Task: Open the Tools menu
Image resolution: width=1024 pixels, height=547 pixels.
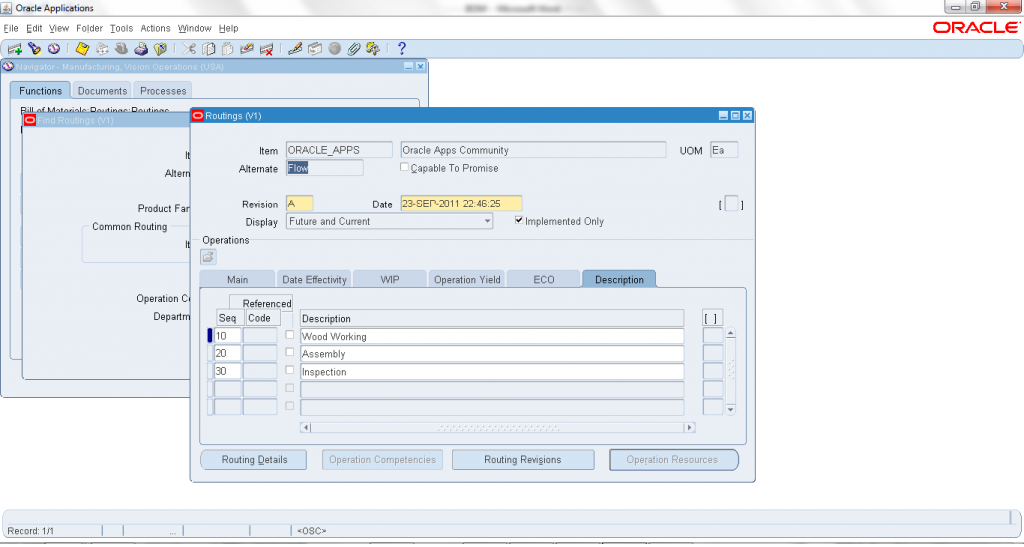Action: [x=121, y=28]
